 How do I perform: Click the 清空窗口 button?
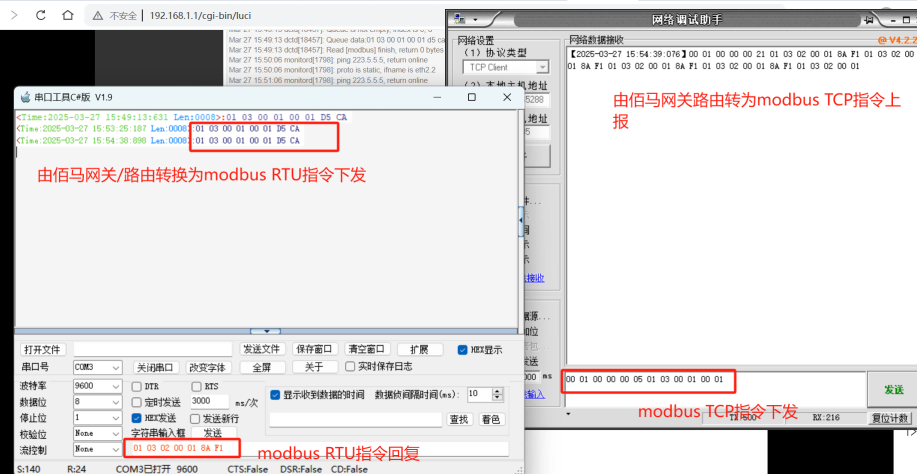pyautogui.click(x=366, y=350)
